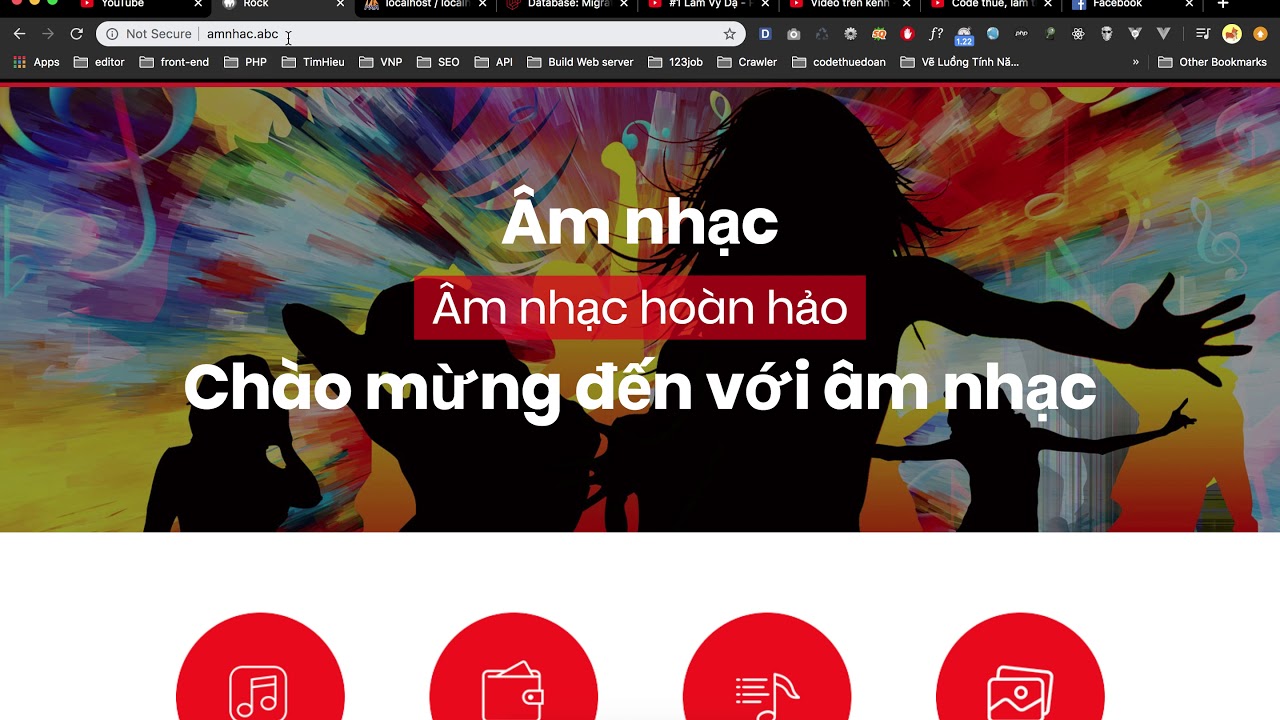
Task: Open the red stop-hand blocker extension
Action: pos(907,34)
